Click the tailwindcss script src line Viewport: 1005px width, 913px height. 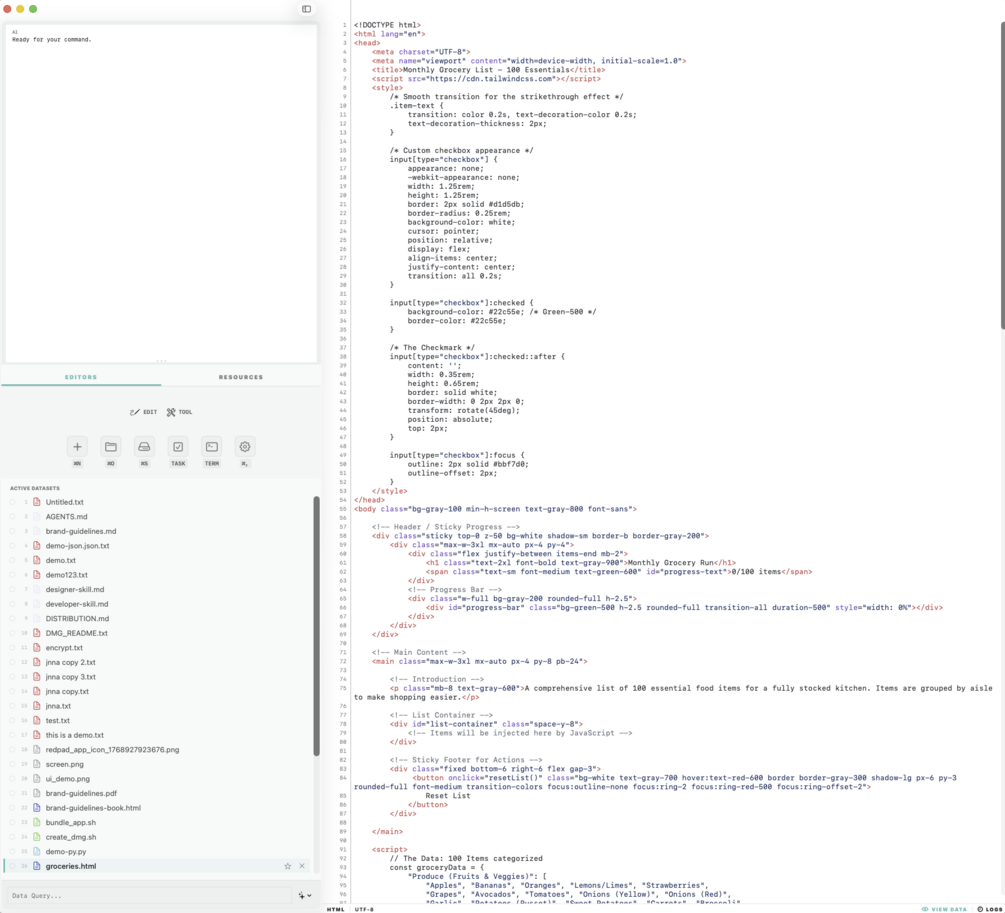coord(486,79)
